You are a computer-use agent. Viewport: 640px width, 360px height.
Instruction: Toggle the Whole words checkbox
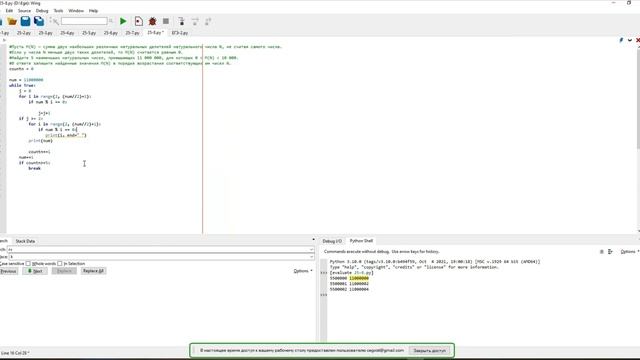pos(28,264)
